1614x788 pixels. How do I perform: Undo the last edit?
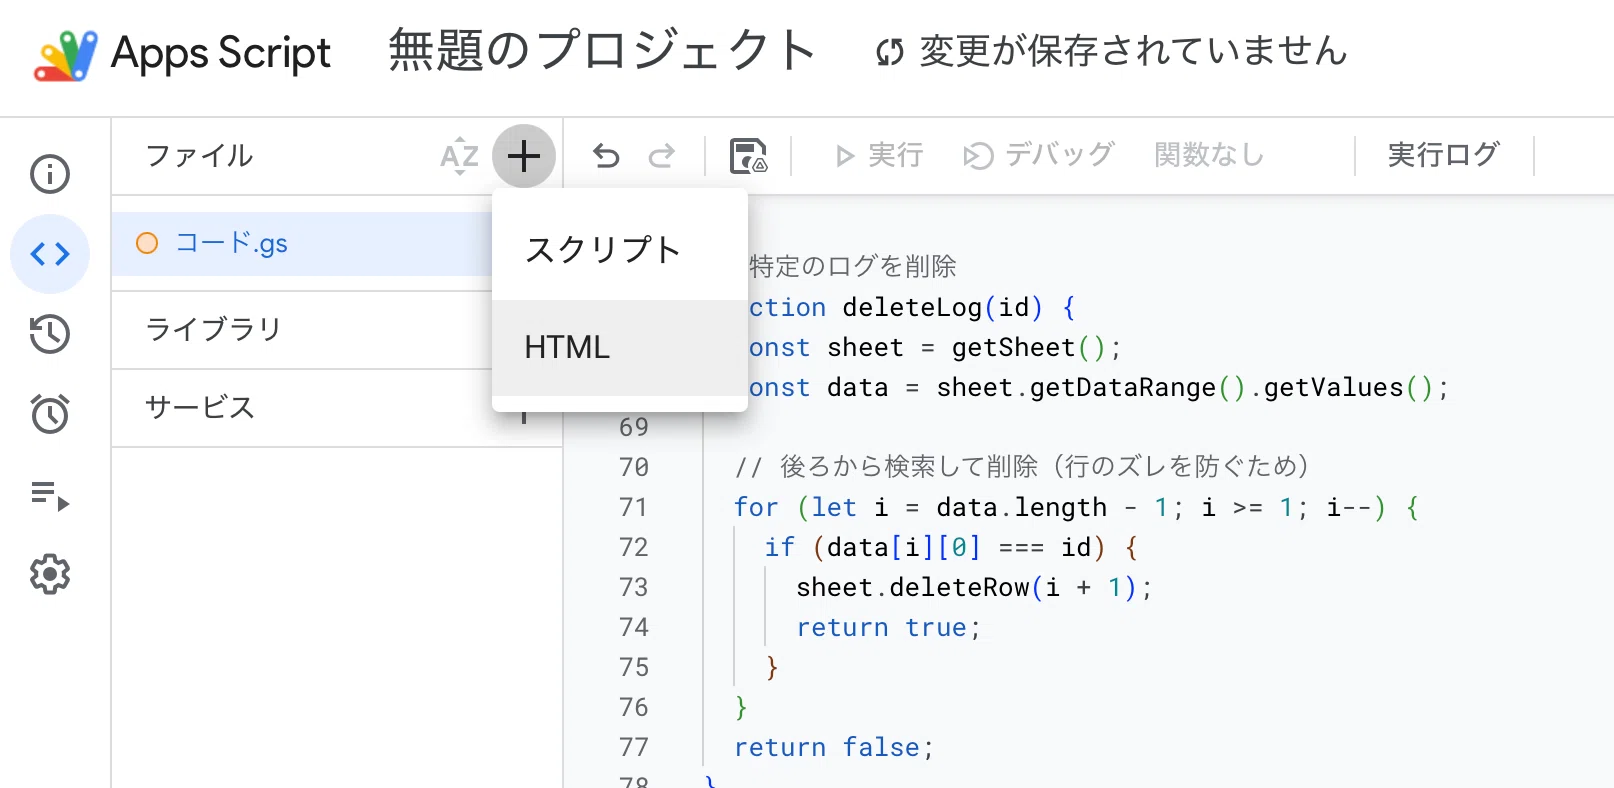[606, 156]
